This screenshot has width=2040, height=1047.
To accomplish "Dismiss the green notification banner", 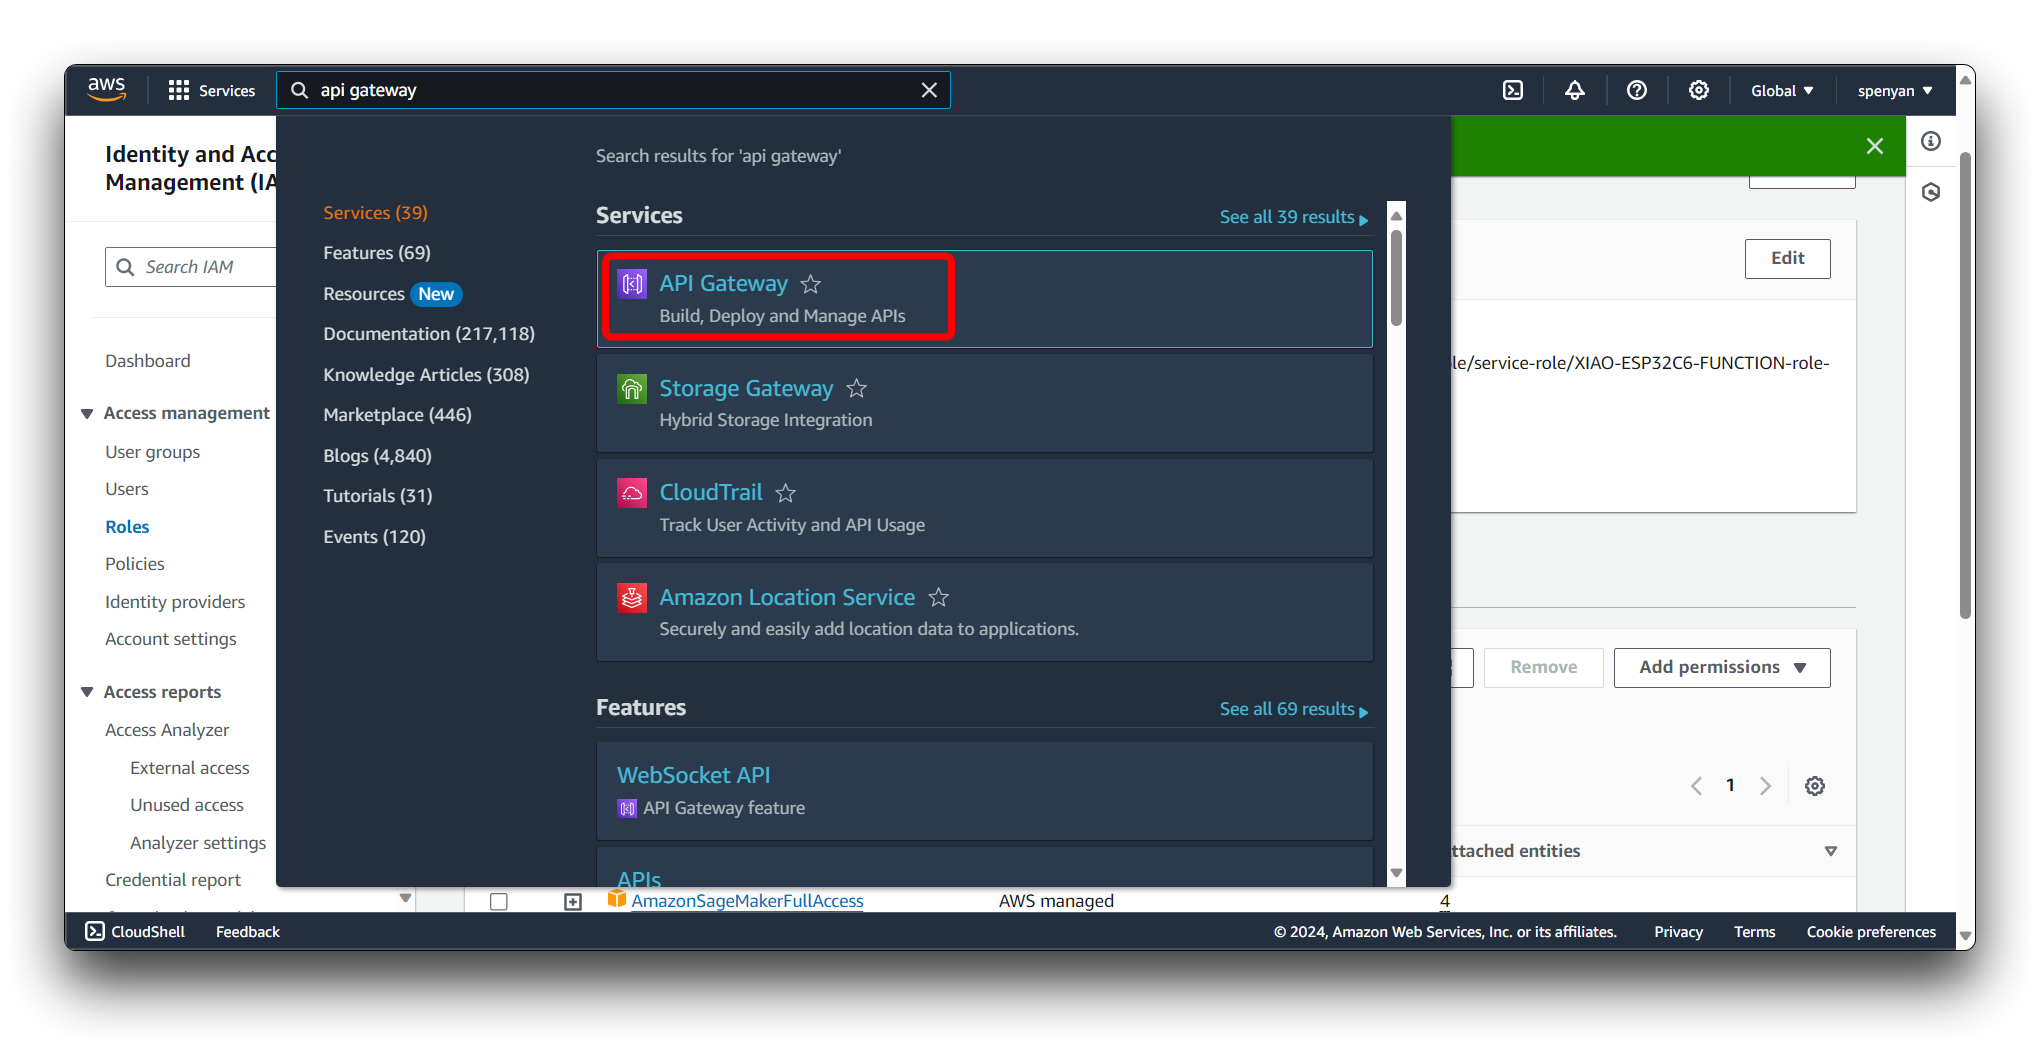I will [1875, 146].
